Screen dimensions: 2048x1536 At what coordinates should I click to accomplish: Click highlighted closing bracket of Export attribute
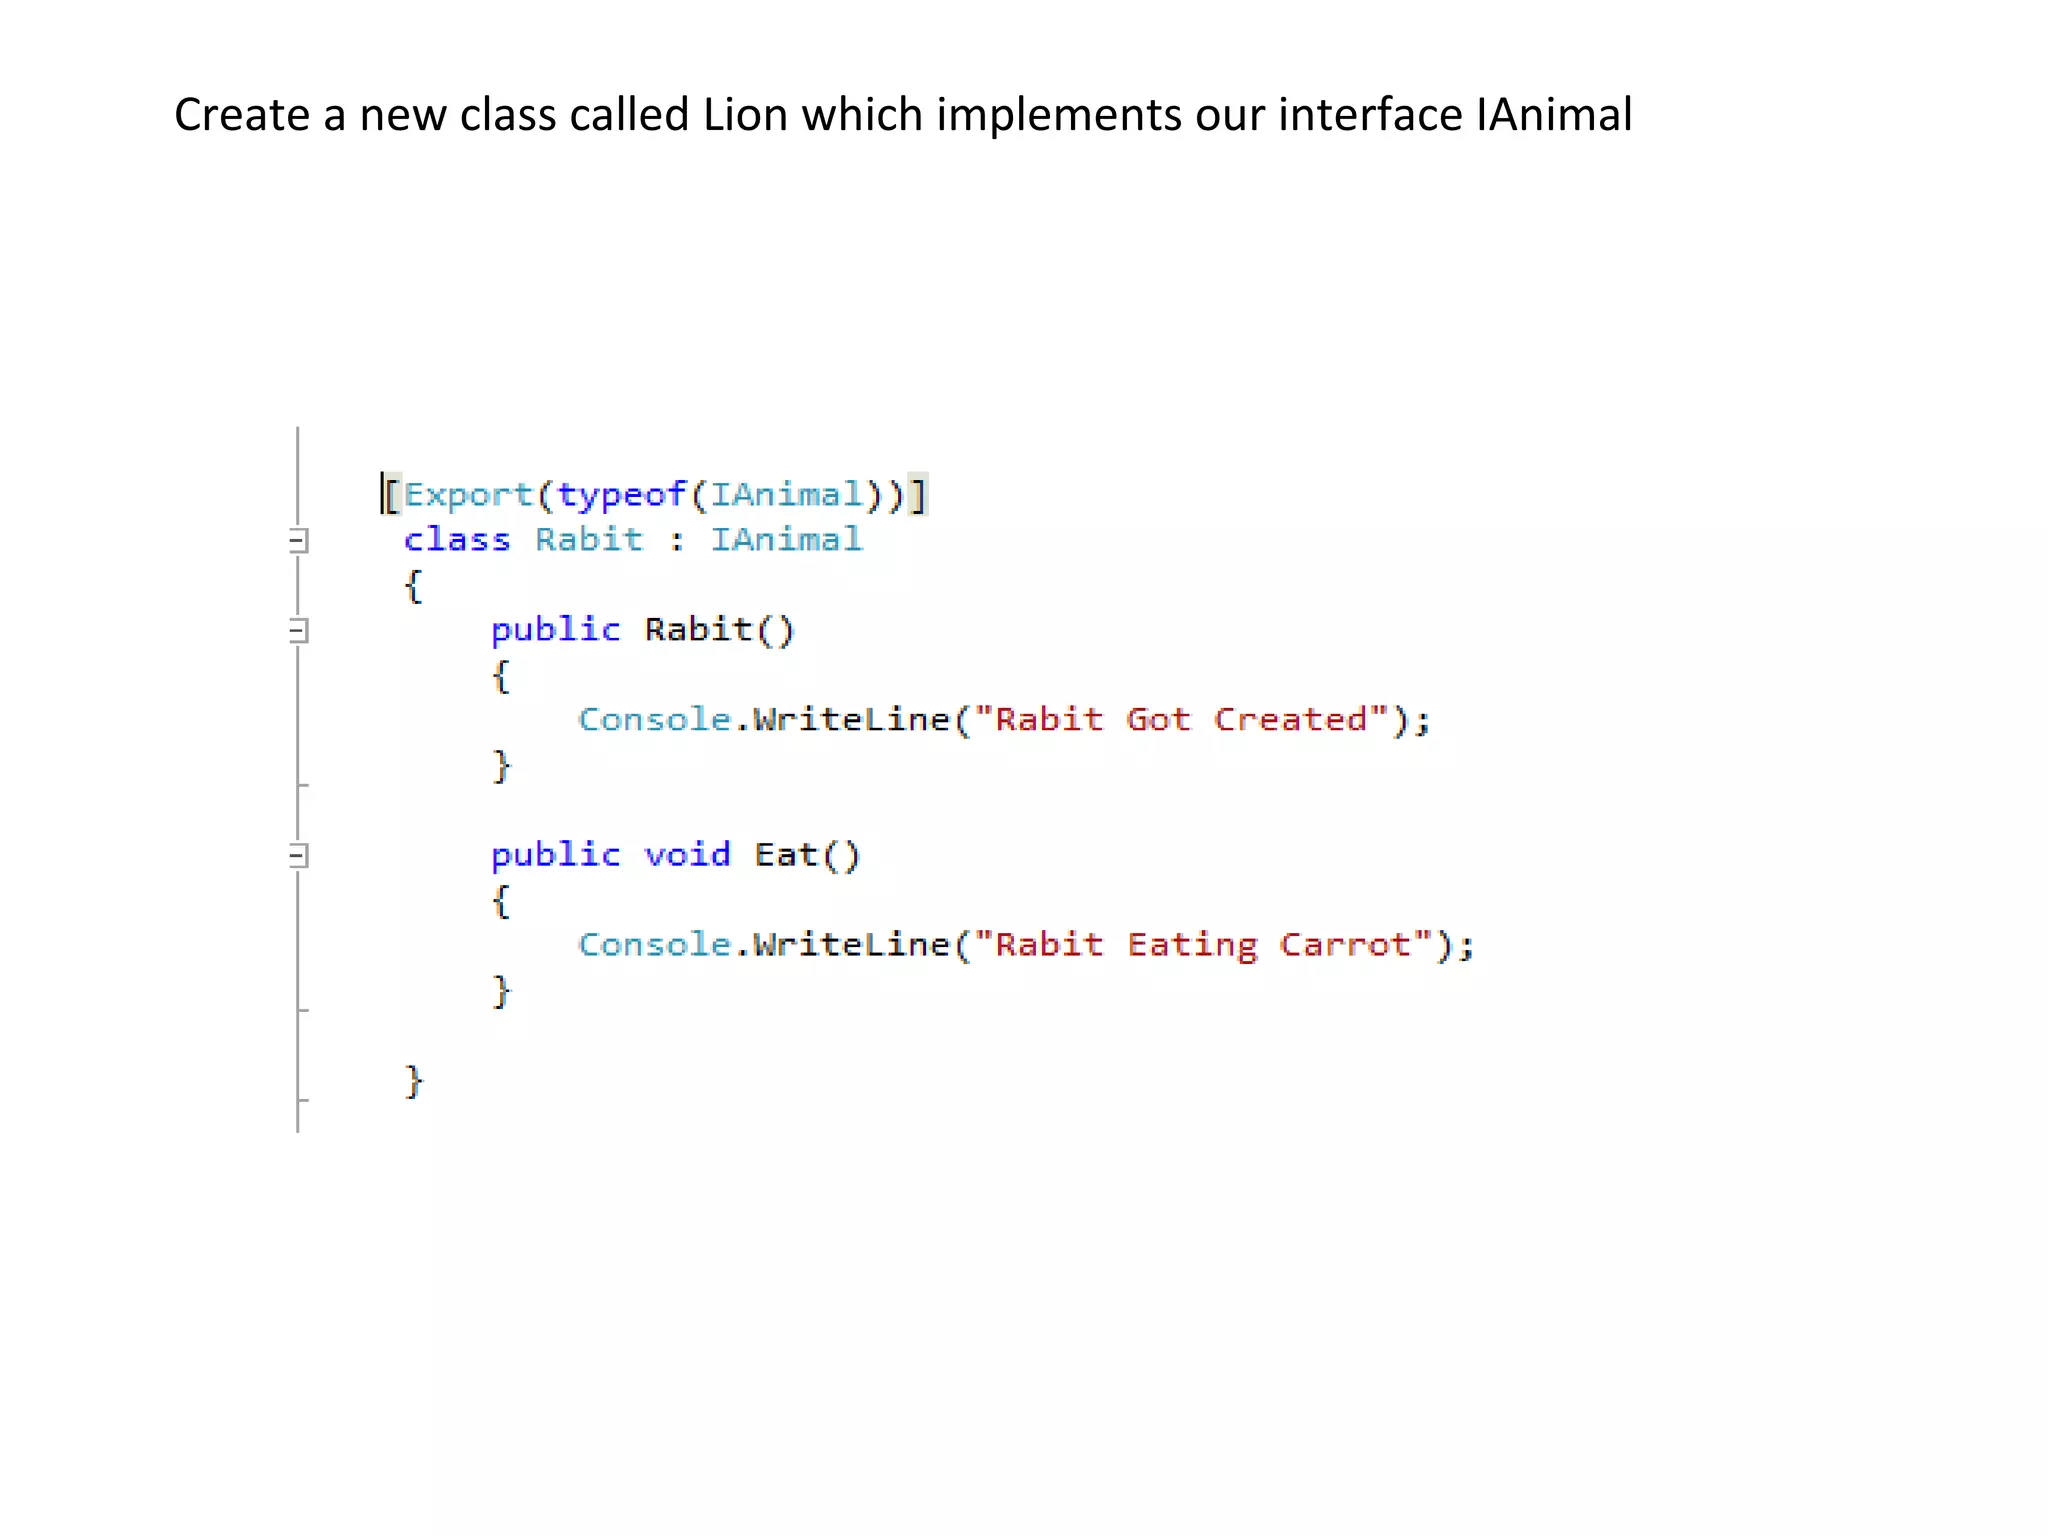918,495
